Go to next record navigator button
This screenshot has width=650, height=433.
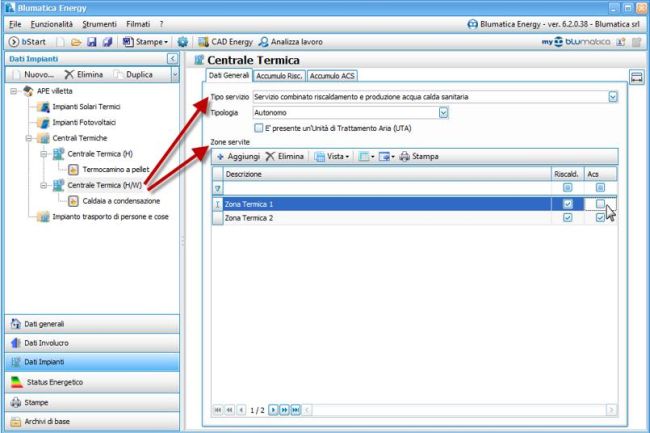click(273, 410)
